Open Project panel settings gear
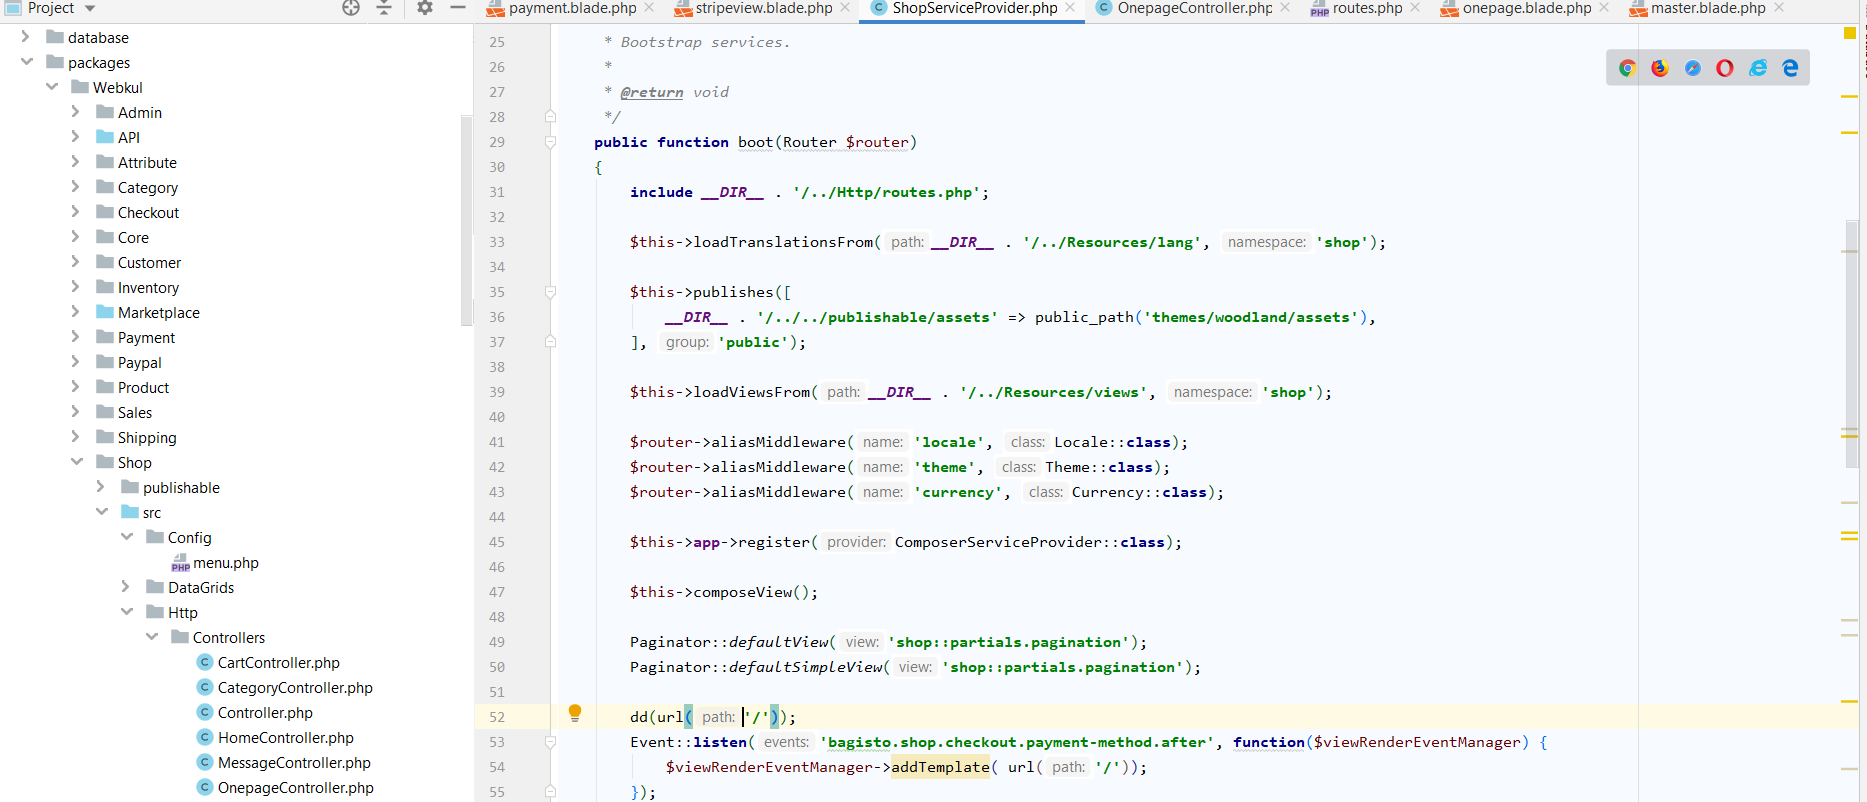This screenshot has width=1867, height=802. click(x=425, y=8)
